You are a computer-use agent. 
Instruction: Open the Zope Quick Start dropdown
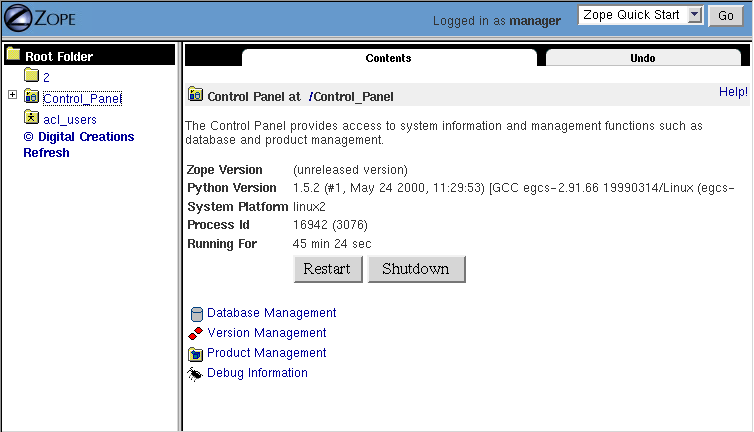tap(696, 15)
